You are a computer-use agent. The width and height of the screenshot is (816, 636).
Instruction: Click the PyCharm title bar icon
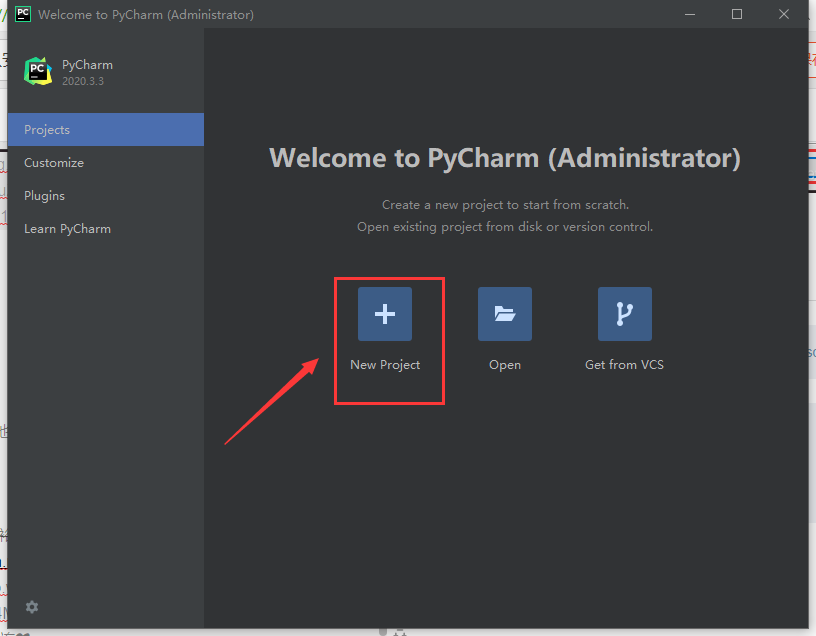click(23, 14)
